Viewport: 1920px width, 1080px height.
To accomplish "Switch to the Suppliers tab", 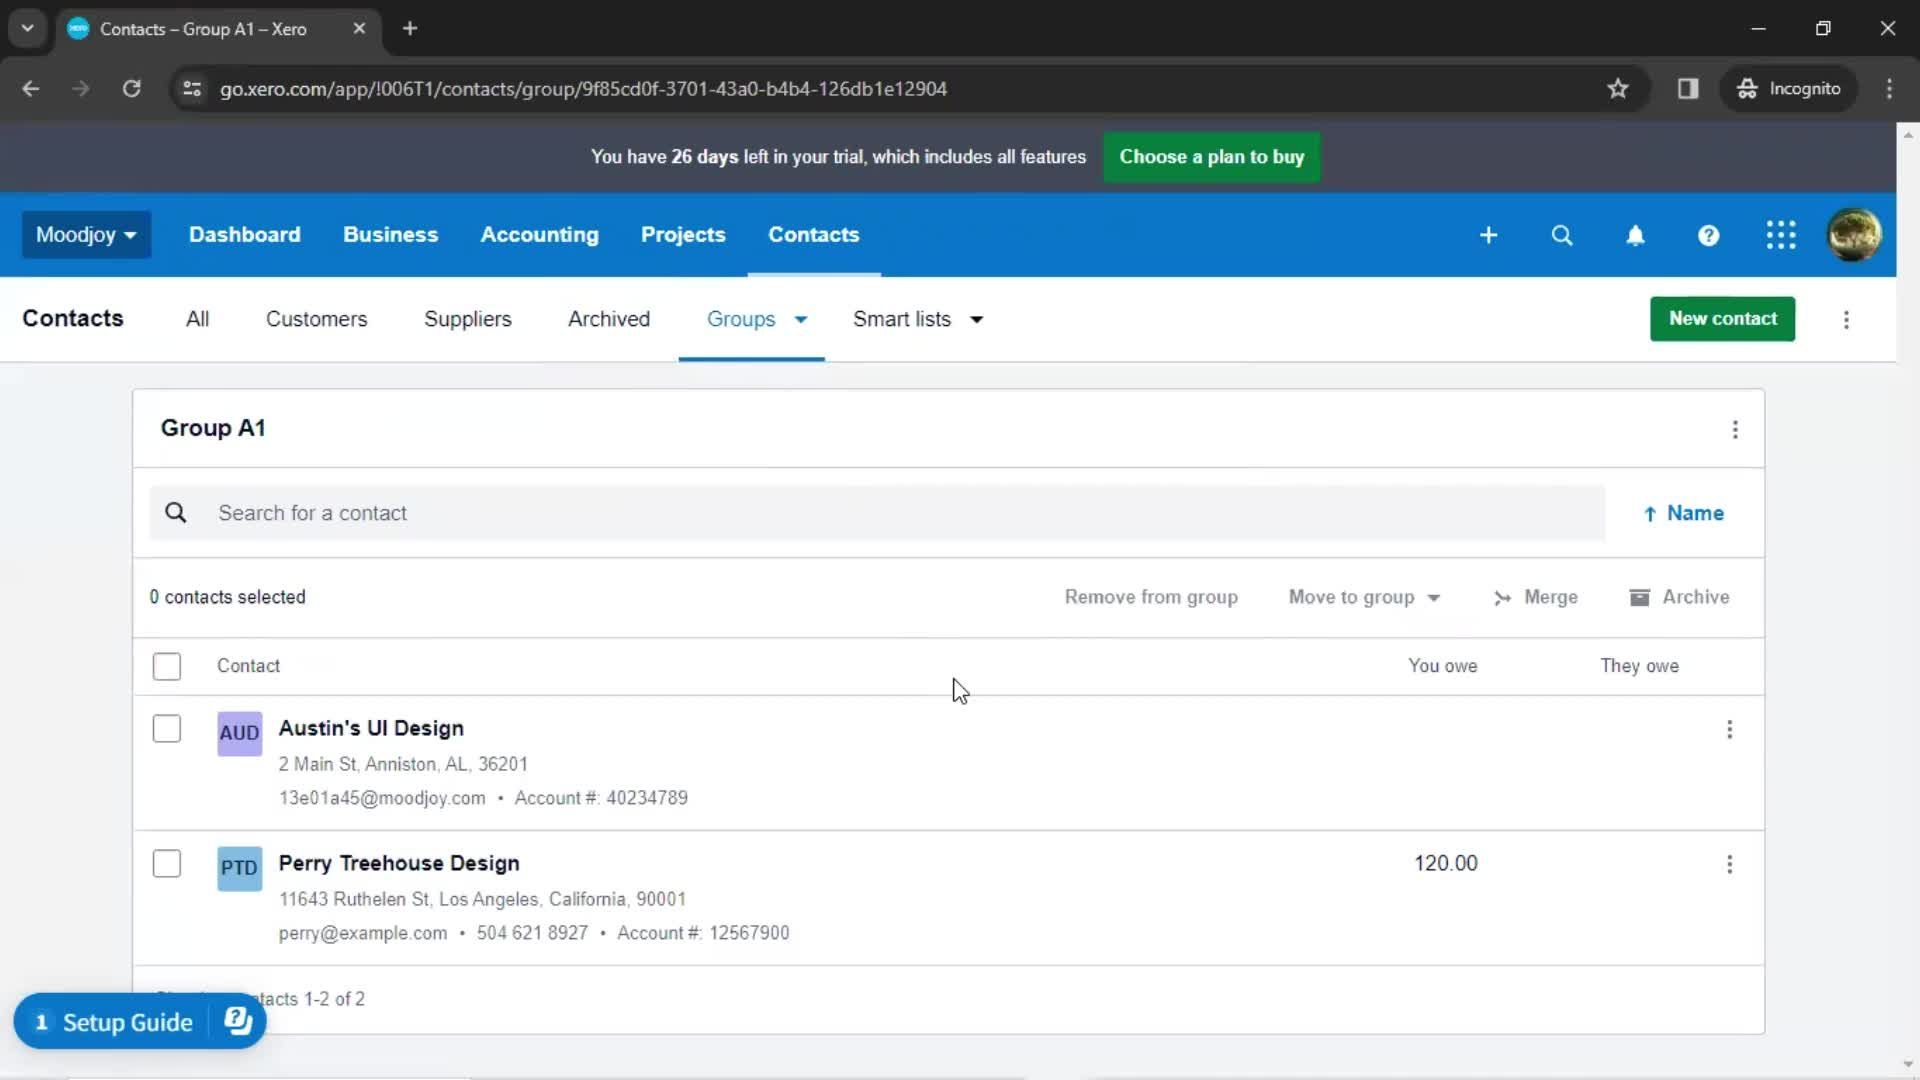I will 467,319.
